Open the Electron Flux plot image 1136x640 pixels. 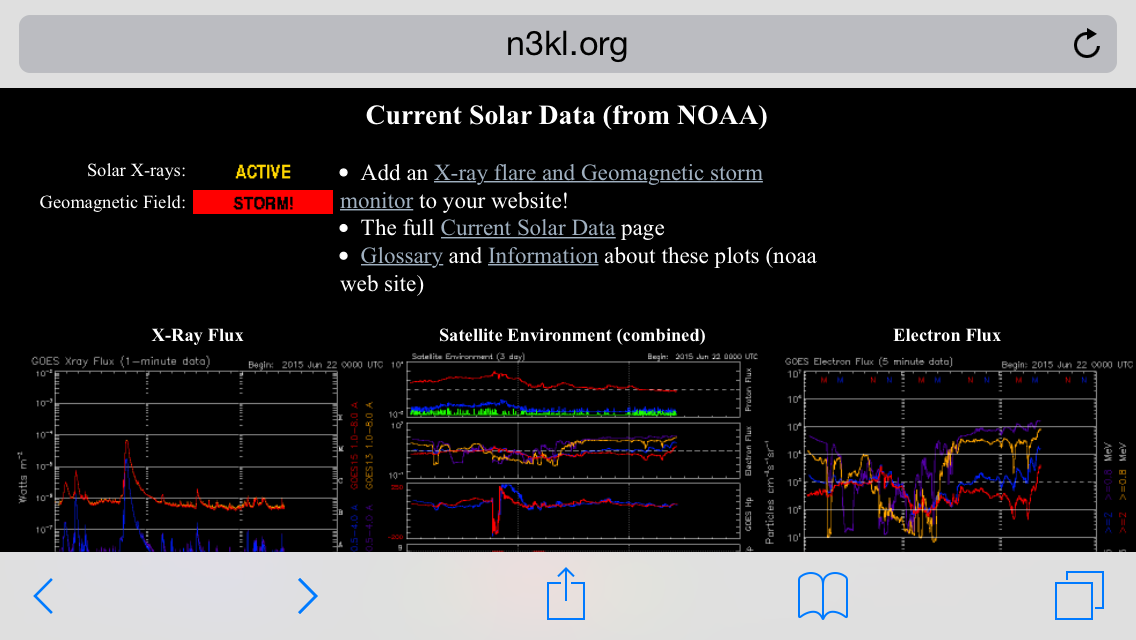(x=947, y=452)
